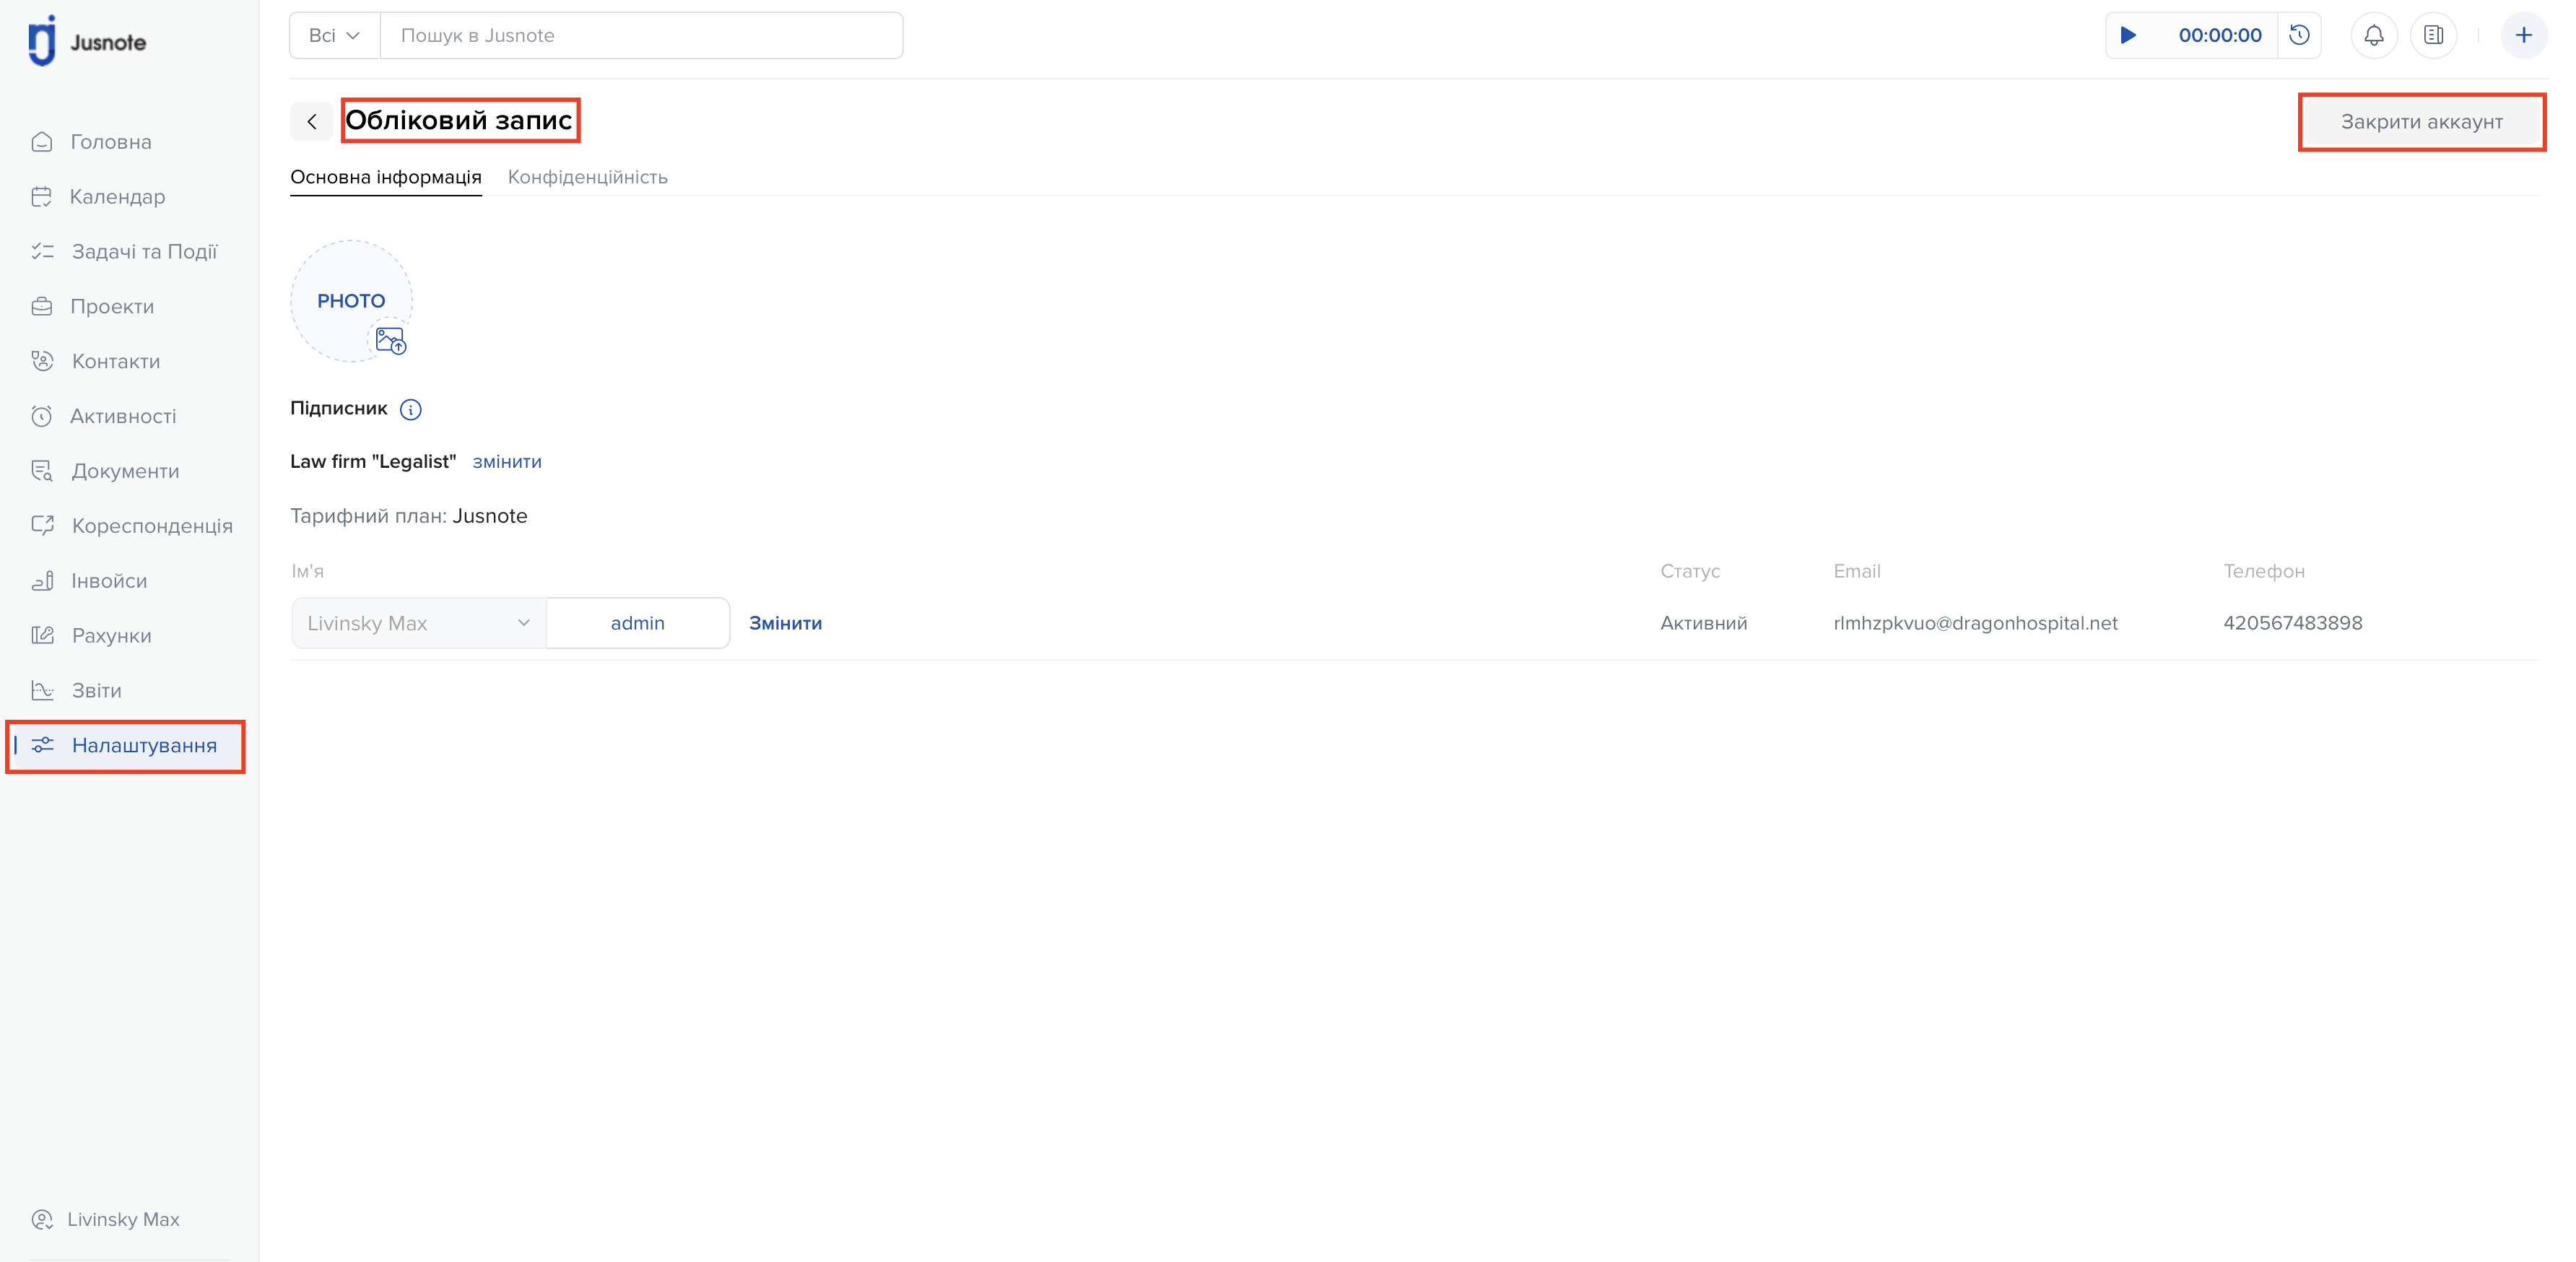This screenshot has width=2576, height=1262.
Task: Click the email rlmhzpkvuo@dragonhospital.net
Action: click(1976, 623)
